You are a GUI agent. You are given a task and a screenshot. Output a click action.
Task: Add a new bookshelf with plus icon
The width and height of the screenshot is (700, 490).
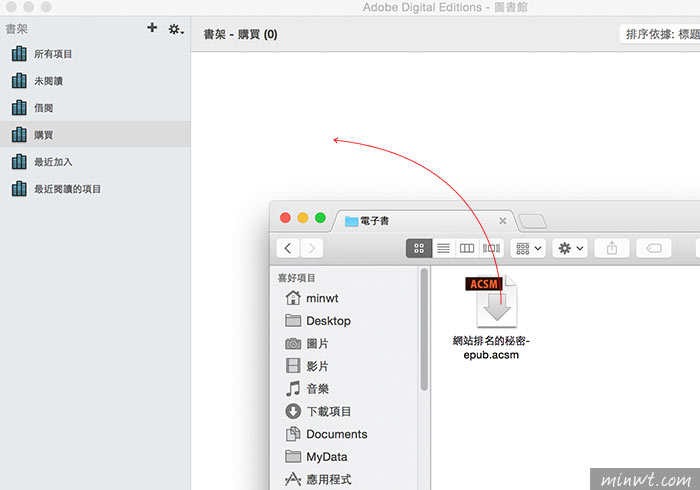coord(152,28)
